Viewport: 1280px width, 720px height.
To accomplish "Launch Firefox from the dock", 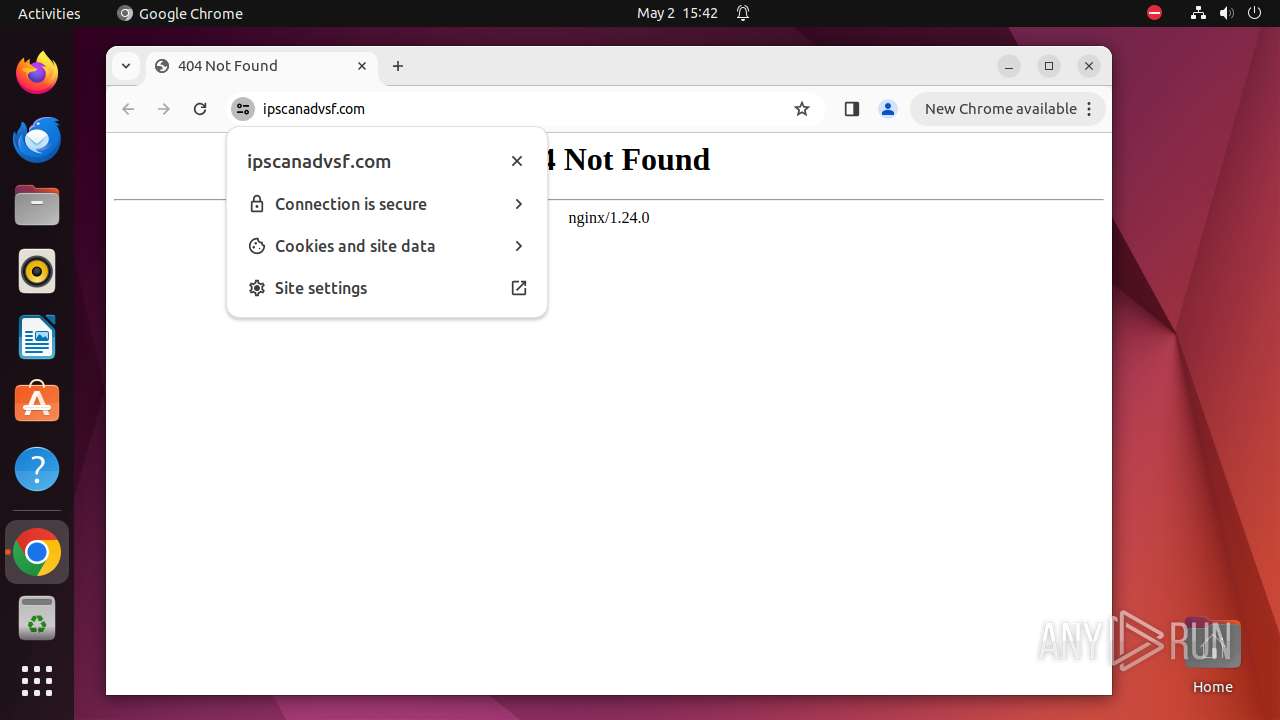I will 37,73.
